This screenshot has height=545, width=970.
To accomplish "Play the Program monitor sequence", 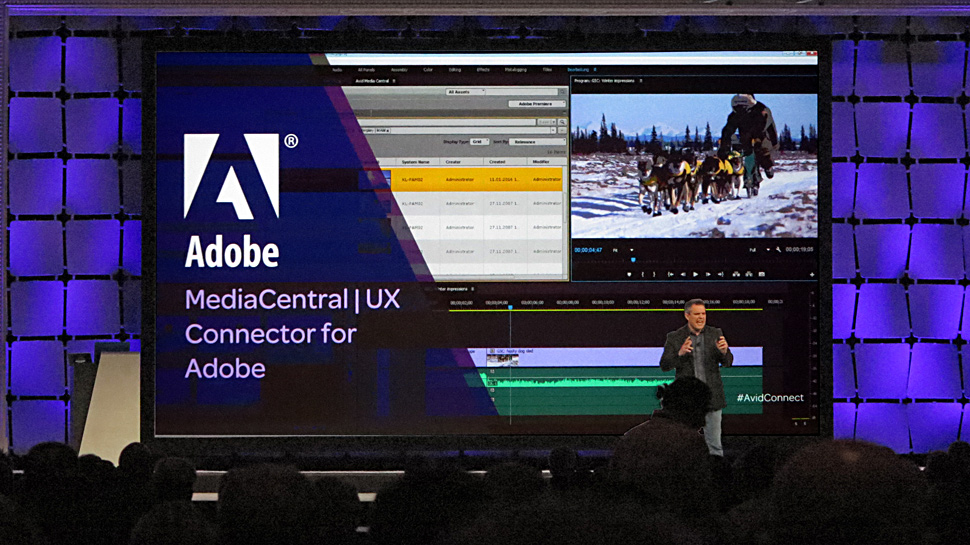I will click(x=695, y=274).
